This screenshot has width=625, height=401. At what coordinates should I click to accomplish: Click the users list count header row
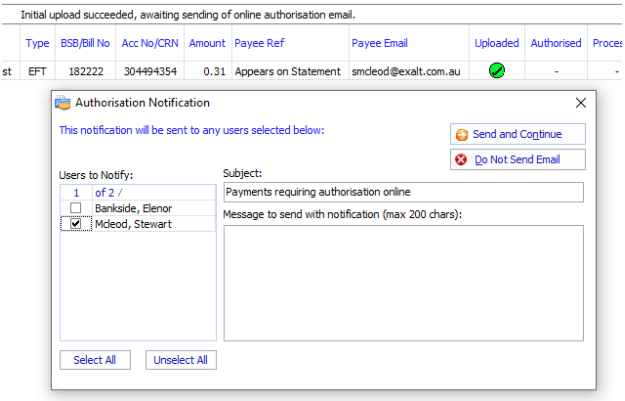137,192
